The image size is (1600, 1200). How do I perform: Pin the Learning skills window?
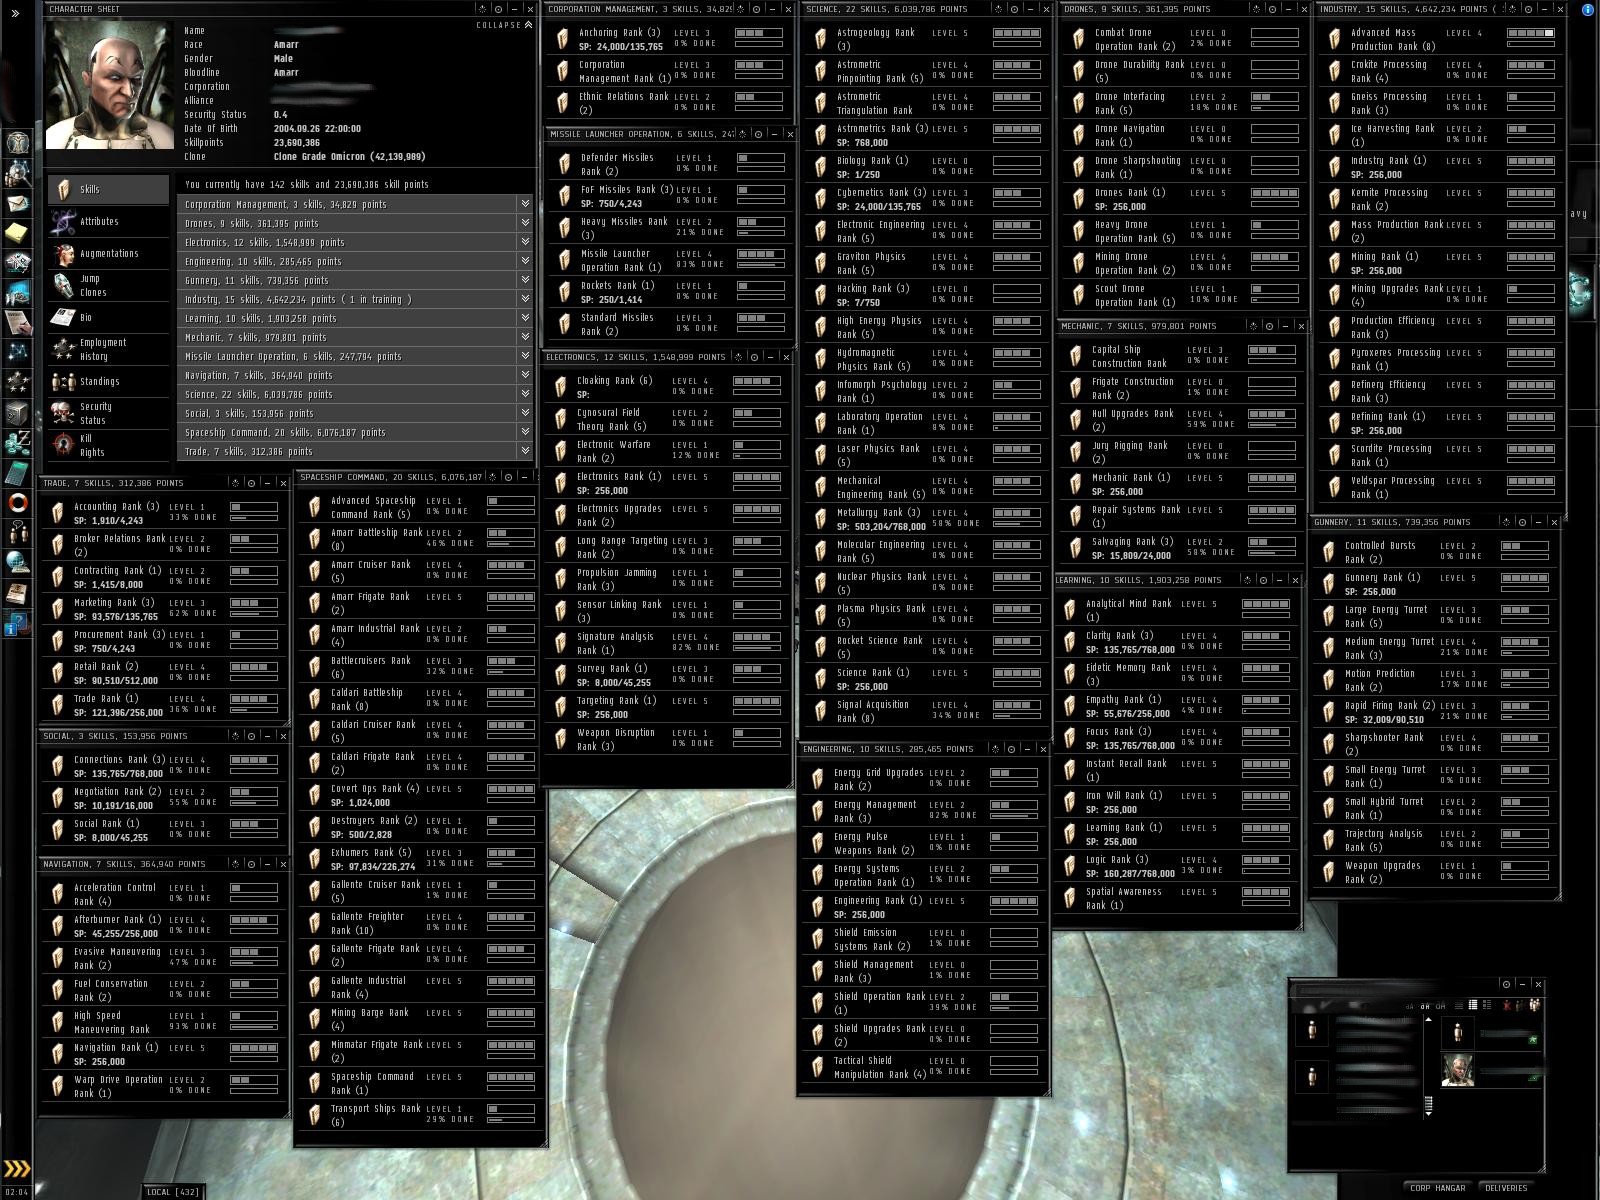coord(1264,580)
